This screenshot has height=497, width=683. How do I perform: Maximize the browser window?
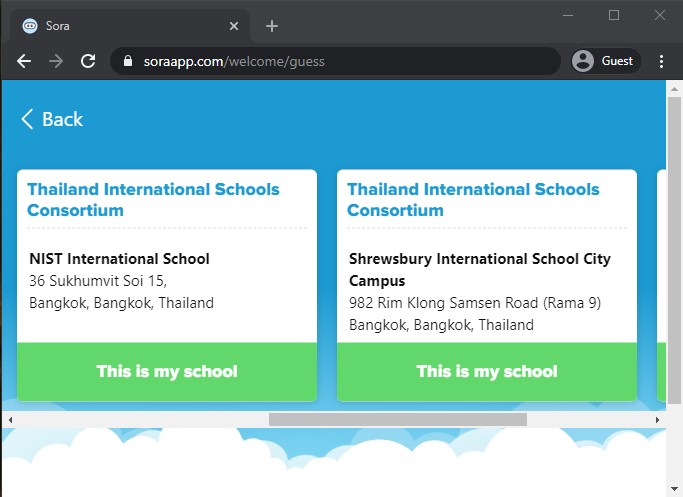click(614, 15)
